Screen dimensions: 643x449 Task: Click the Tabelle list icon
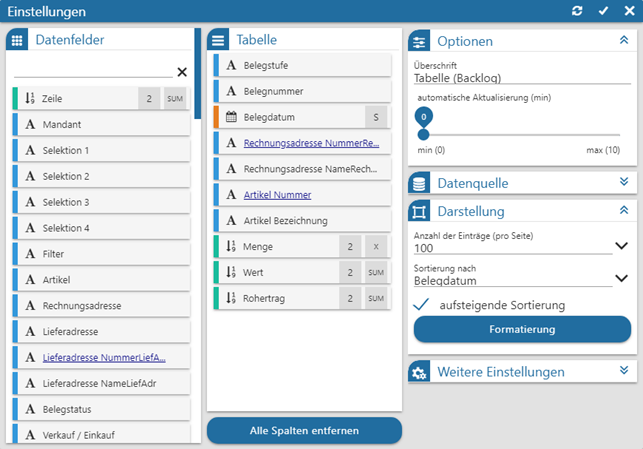pyautogui.click(x=218, y=41)
